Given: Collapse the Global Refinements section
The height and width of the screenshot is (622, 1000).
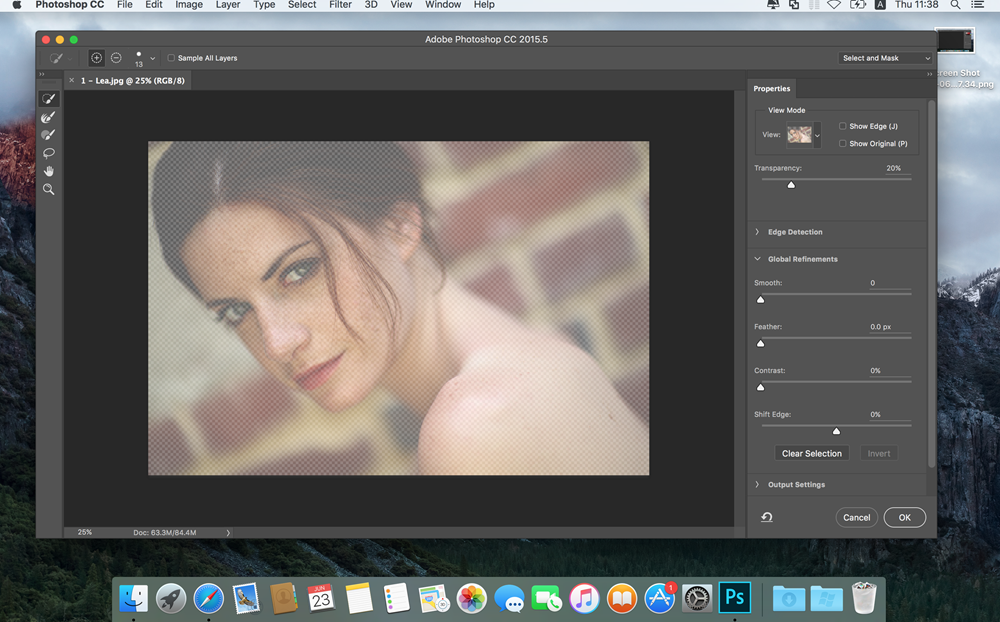Looking at the screenshot, I should [x=757, y=259].
